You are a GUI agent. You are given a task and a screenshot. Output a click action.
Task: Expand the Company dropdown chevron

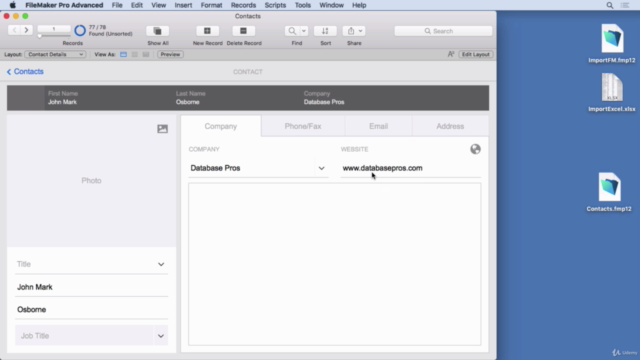coord(322,168)
